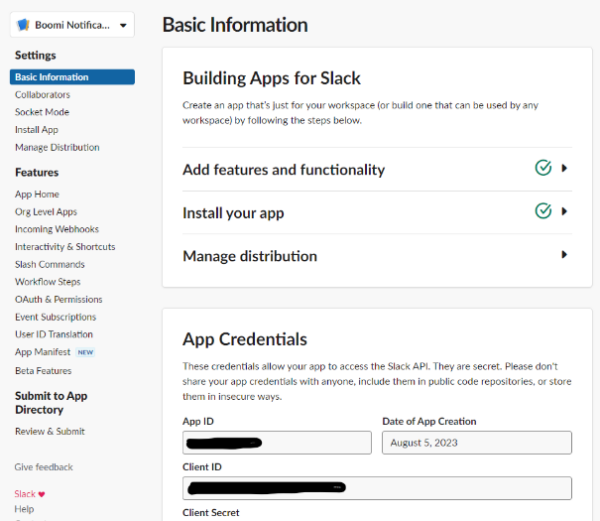Open App Manifest page

(42, 352)
